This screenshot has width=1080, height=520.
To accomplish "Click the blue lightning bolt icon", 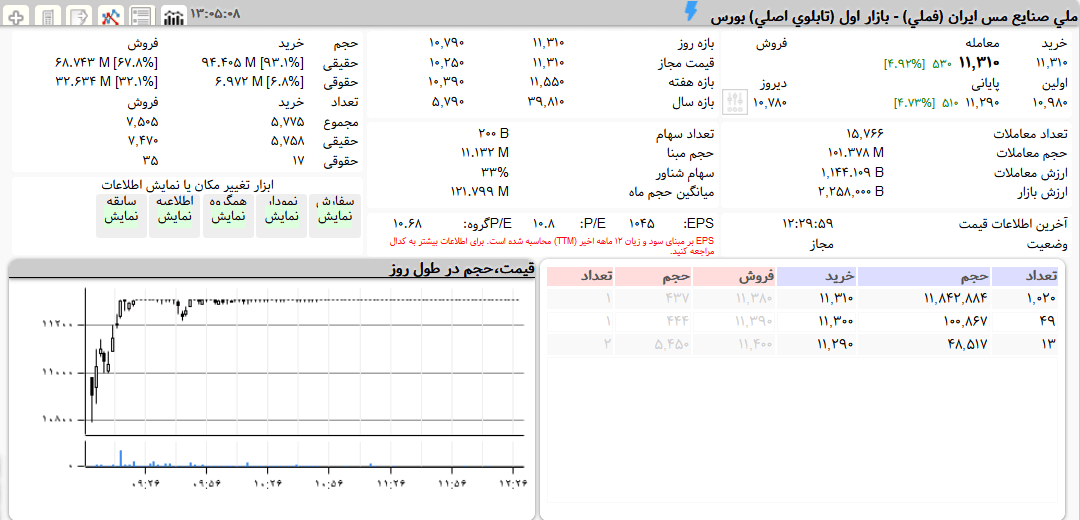I will coord(691,12).
